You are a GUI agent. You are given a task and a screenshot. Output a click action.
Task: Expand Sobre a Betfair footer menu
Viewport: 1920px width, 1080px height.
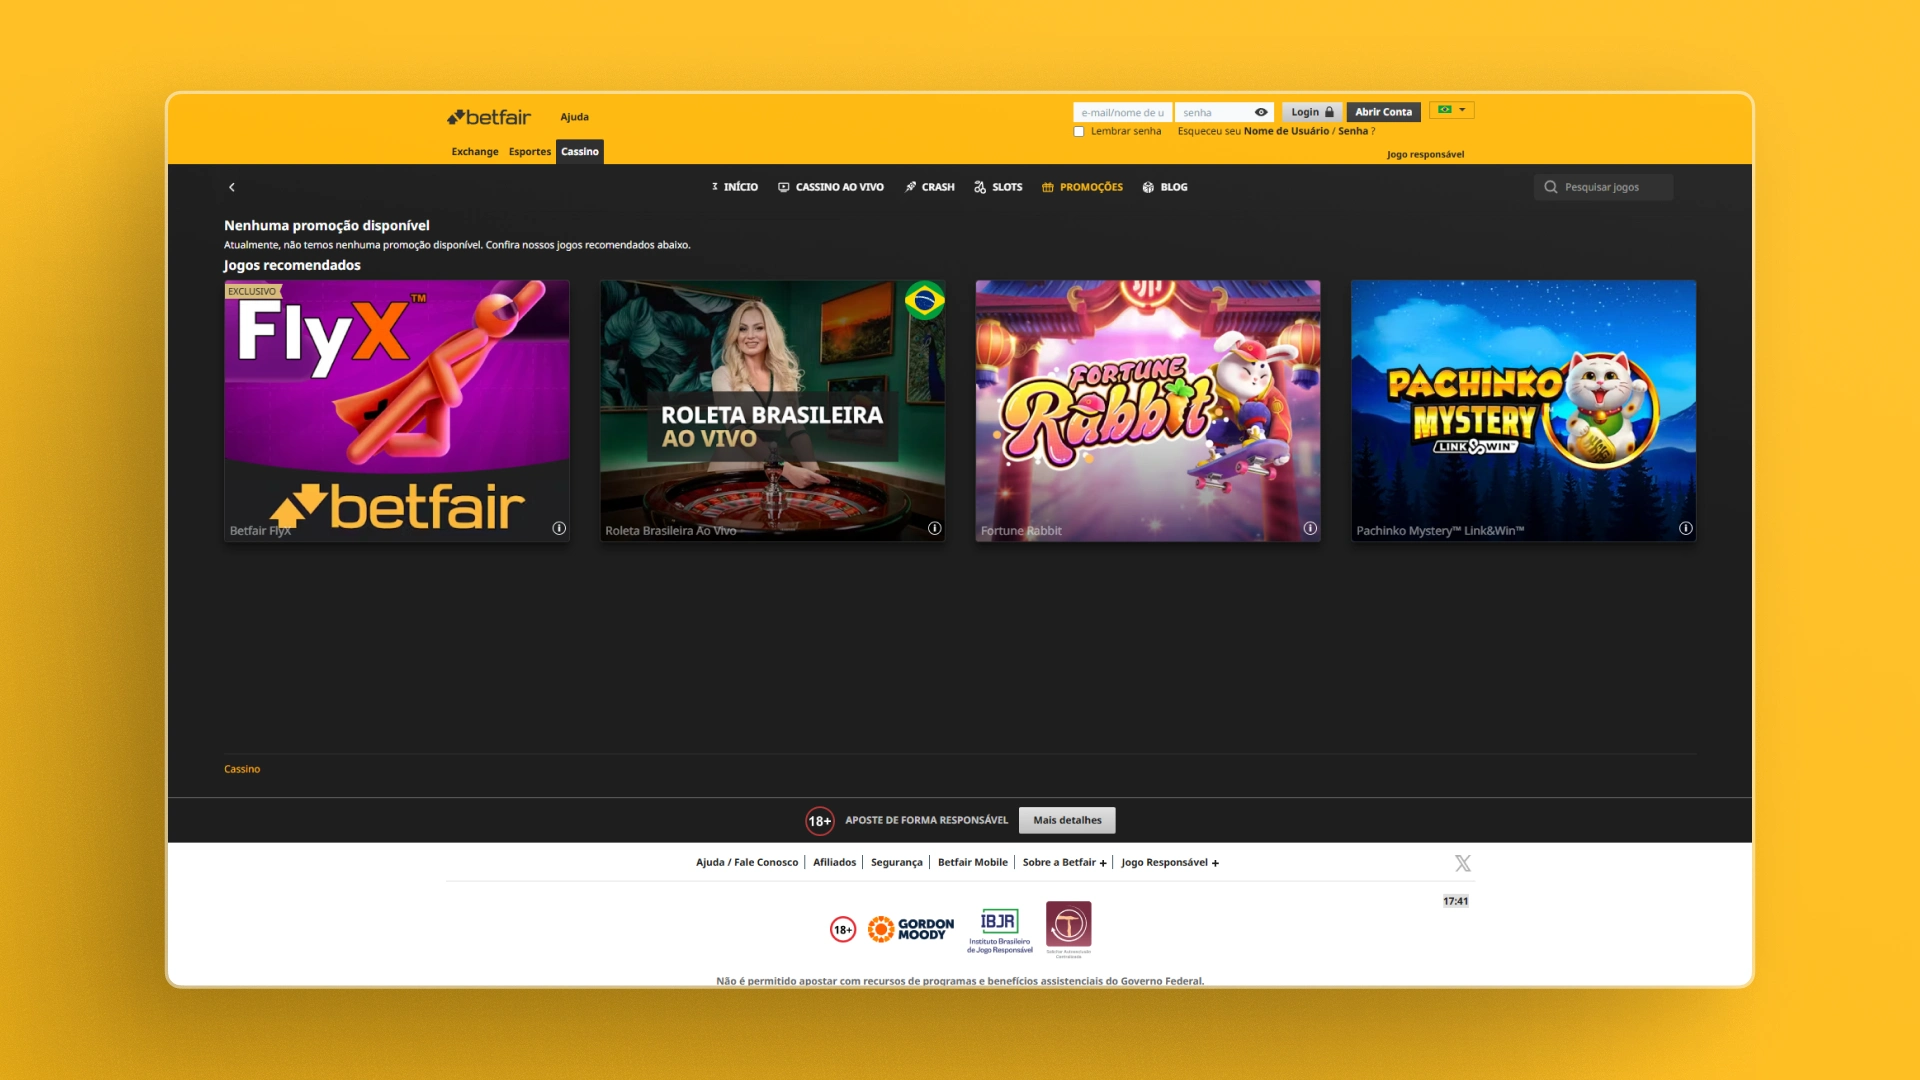point(1064,862)
